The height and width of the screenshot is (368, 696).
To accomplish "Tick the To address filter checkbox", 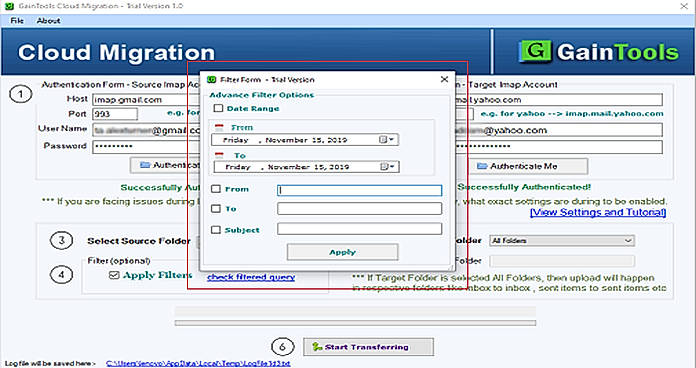I will [216, 209].
